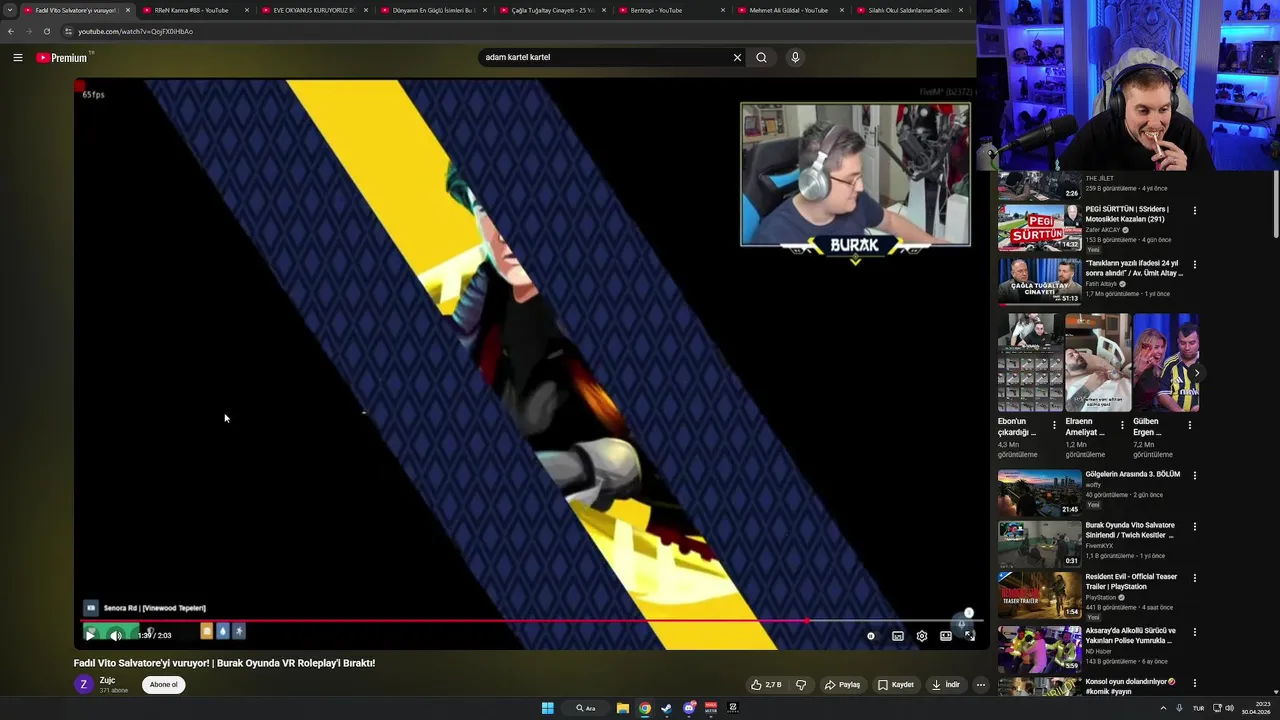
Task: Turn on subtitles in the player
Action: pos(898,636)
